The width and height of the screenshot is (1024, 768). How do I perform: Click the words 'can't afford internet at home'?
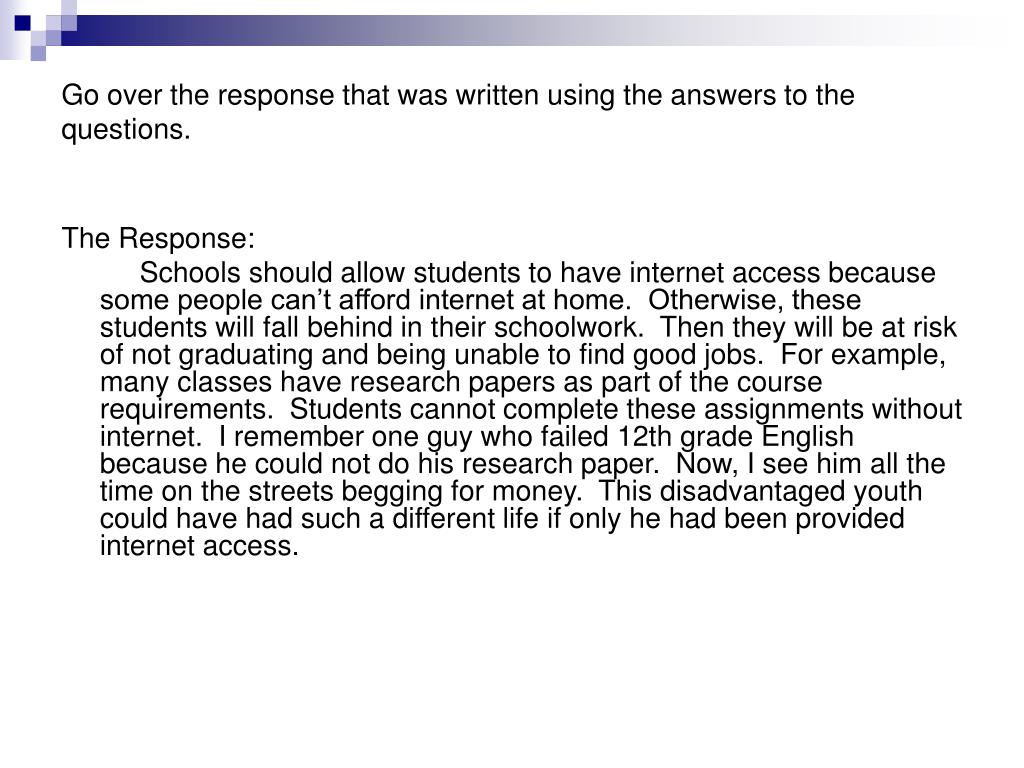tap(449, 300)
